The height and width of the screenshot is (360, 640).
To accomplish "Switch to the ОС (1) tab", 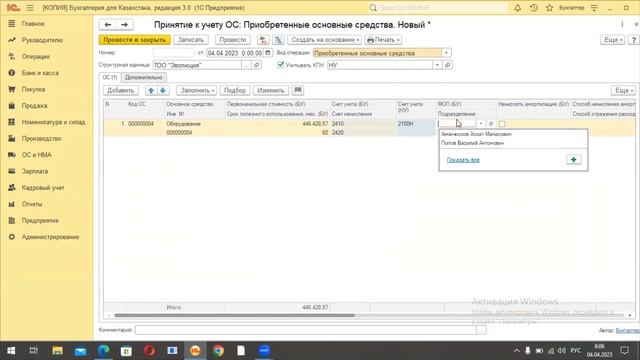I will click(110, 78).
